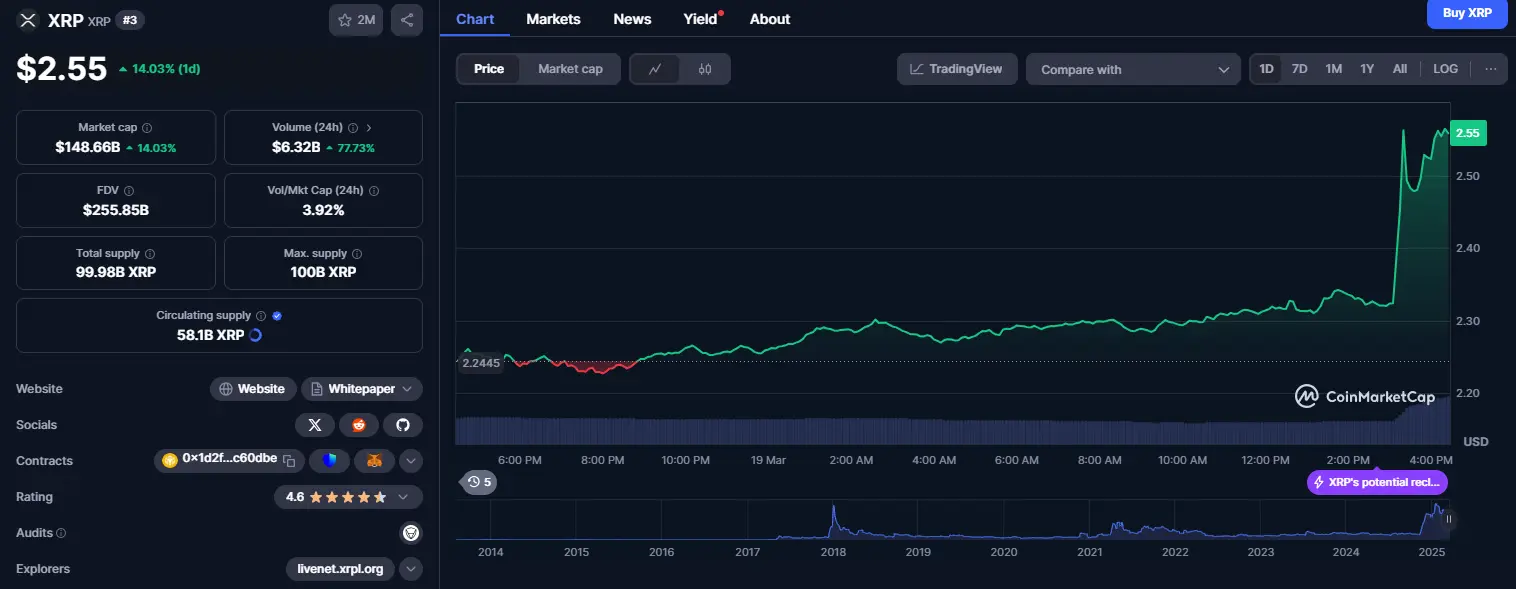
Task: Click the FDV info icon
Action: click(x=129, y=190)
